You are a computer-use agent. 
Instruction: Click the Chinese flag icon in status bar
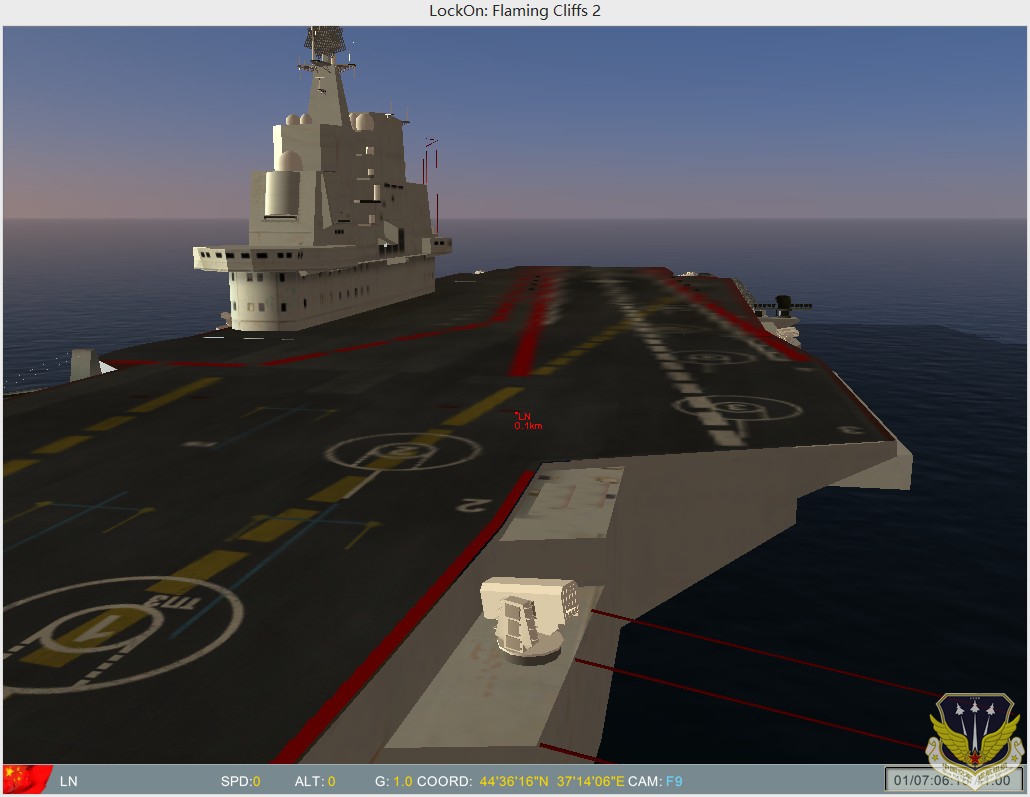(27, 780)
